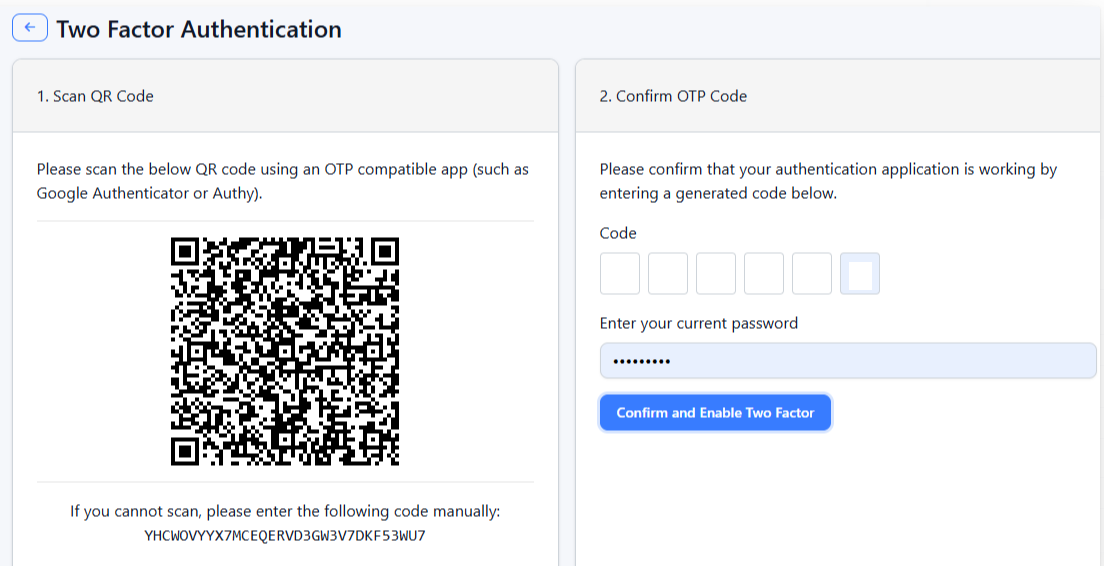The image size is (1104, 566).
Task: Click the back arrow button
Action: (x=30, y=28)
